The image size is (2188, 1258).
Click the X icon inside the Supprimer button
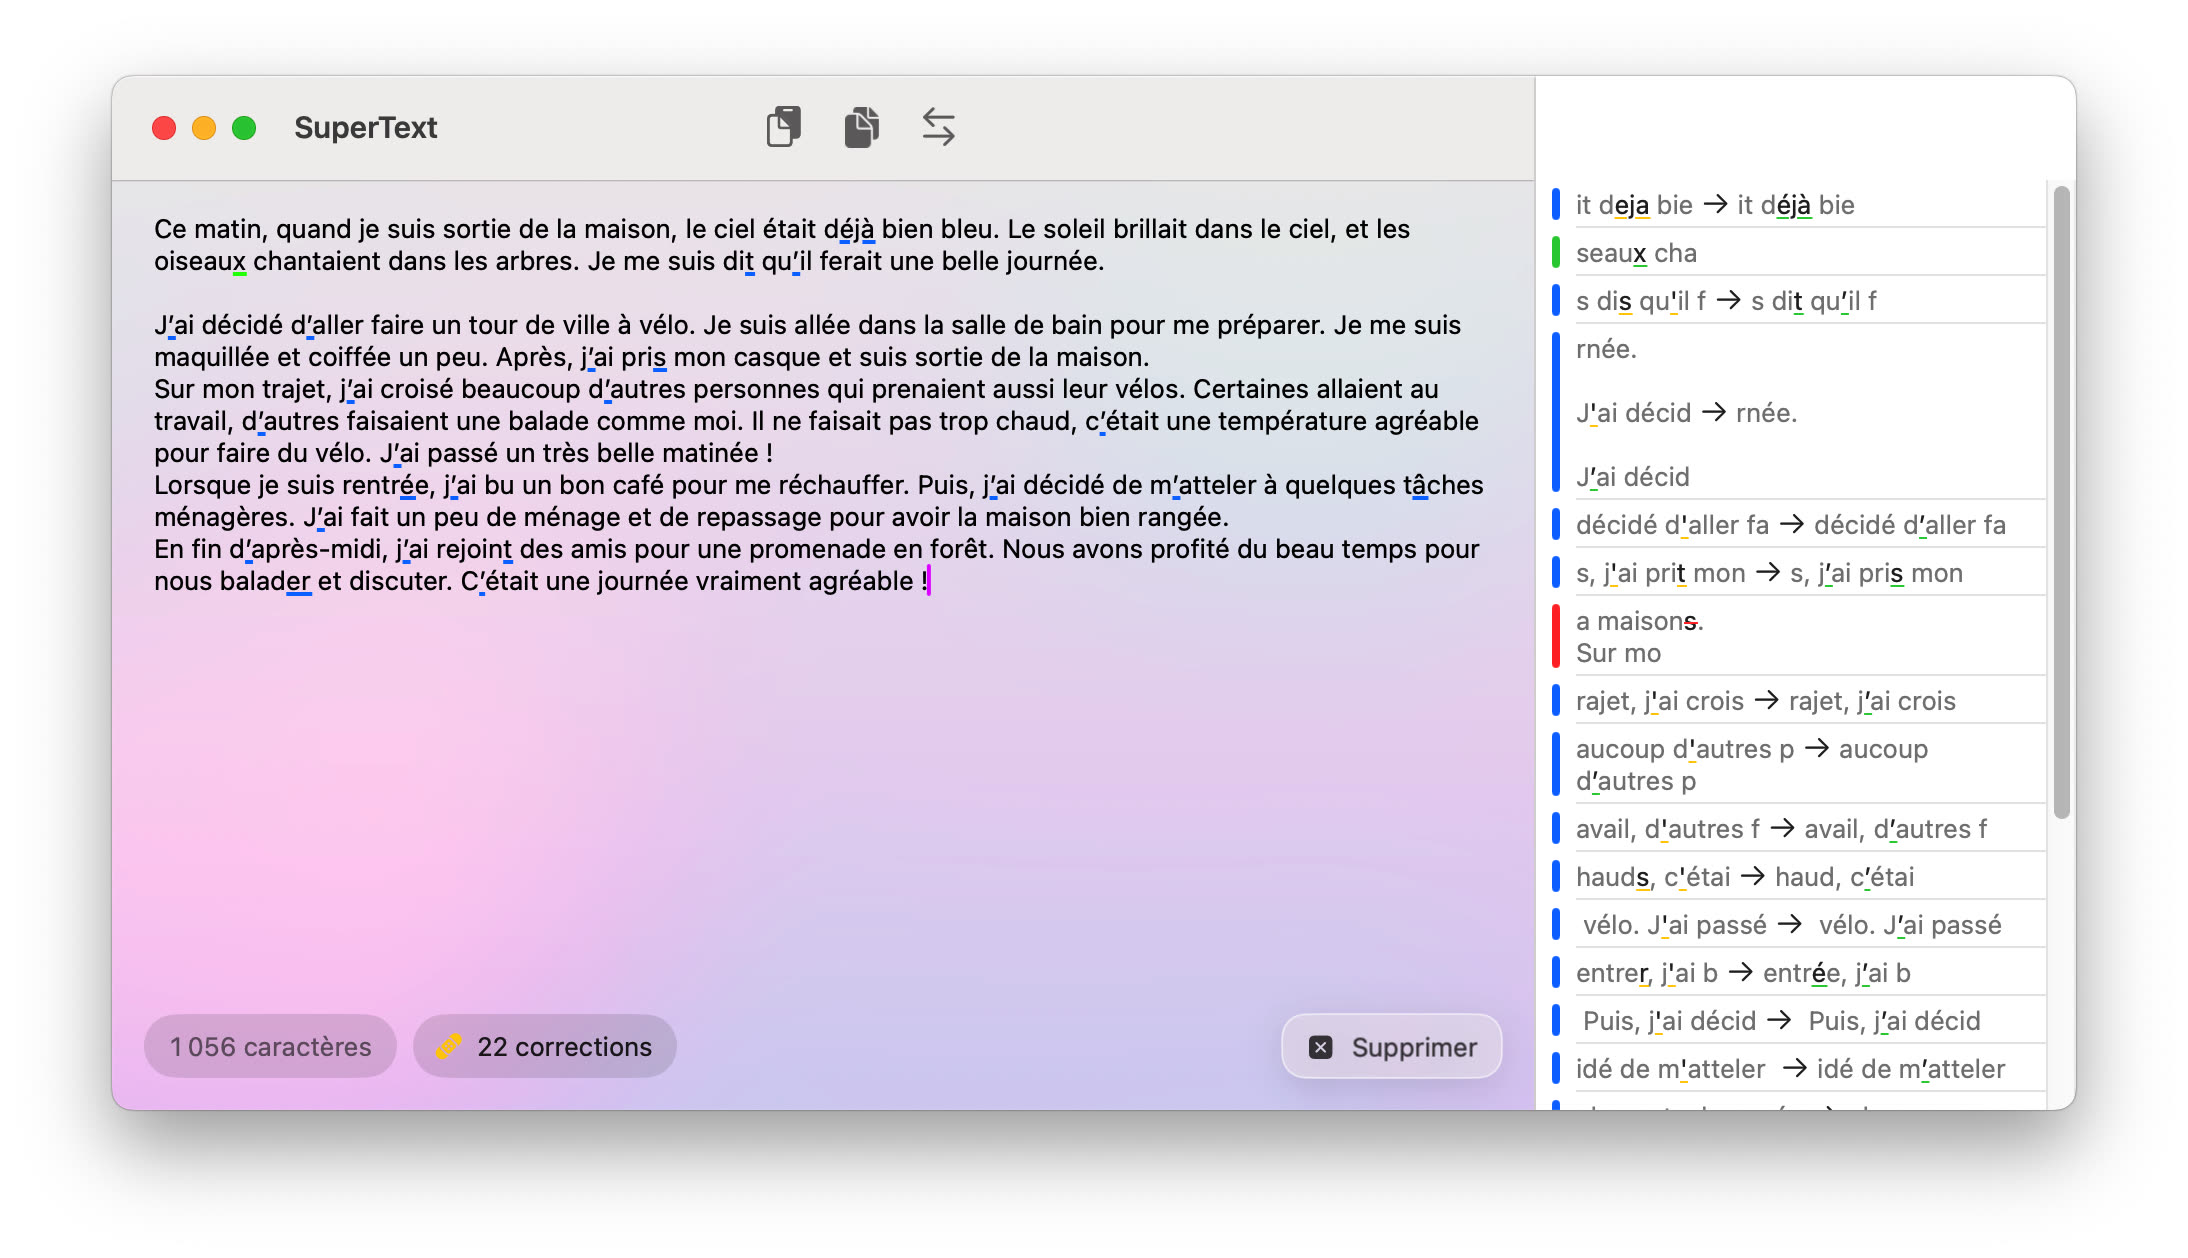[1320, 1046]
